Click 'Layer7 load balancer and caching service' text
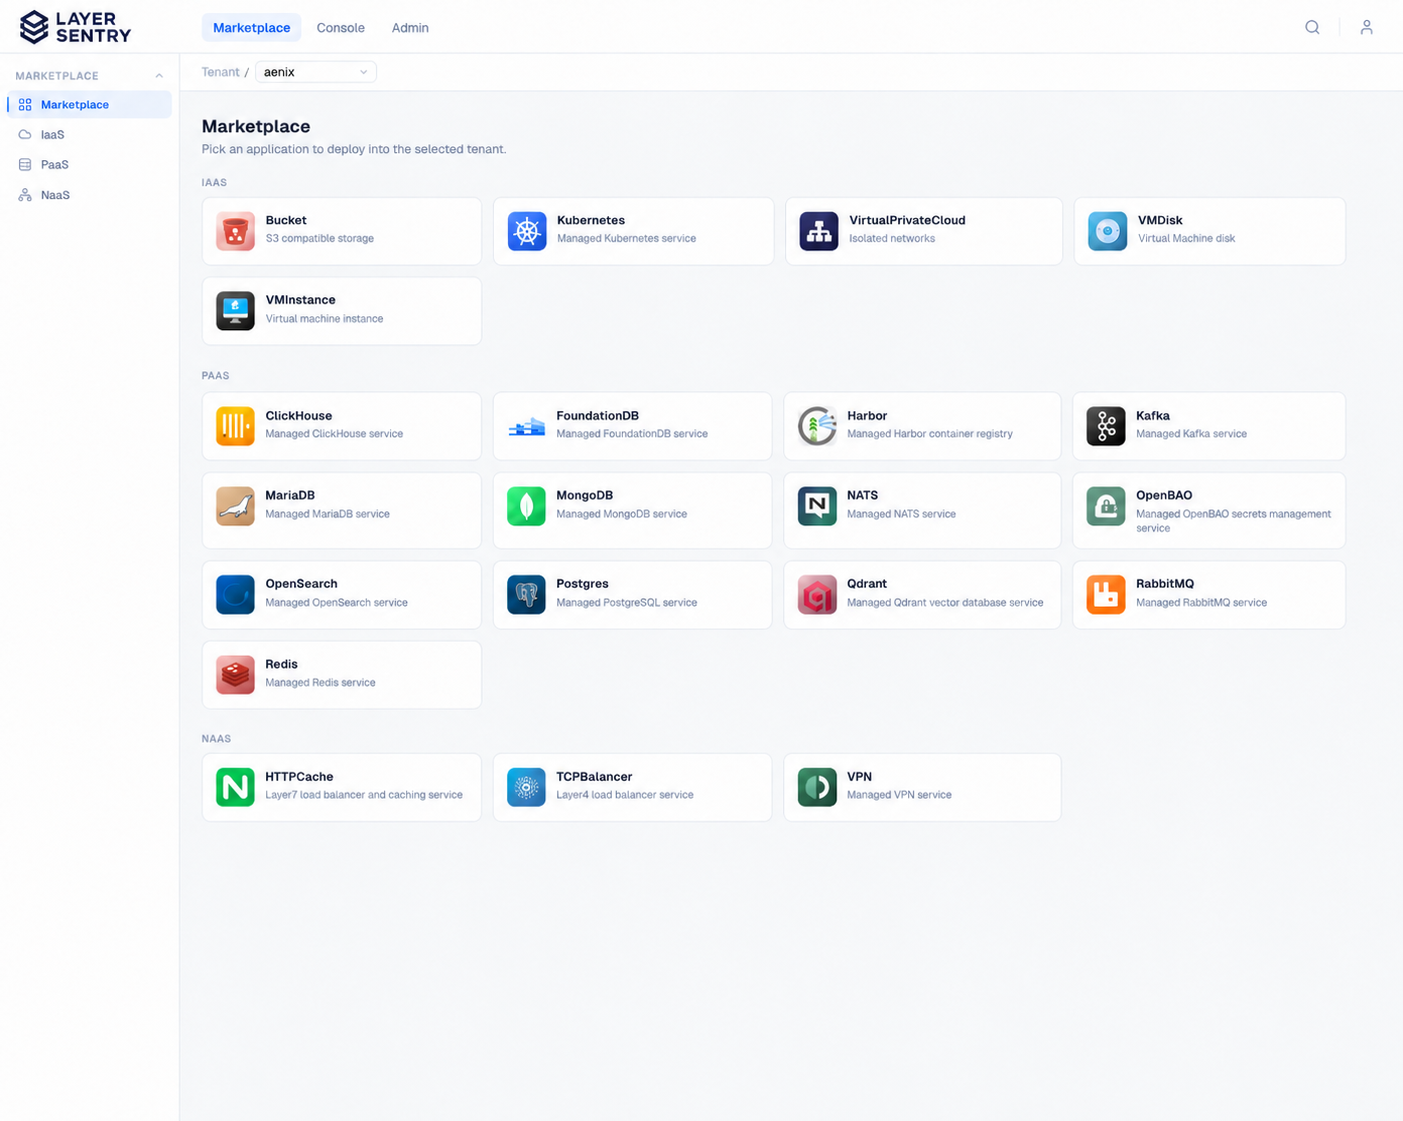 [x=364, y=795]
